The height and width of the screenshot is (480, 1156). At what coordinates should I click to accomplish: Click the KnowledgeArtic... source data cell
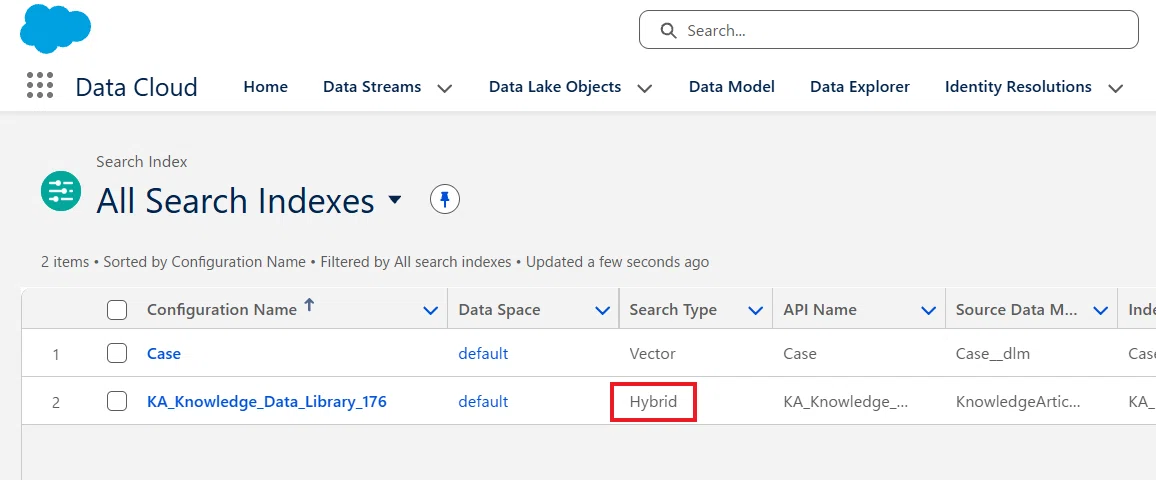1017,402
